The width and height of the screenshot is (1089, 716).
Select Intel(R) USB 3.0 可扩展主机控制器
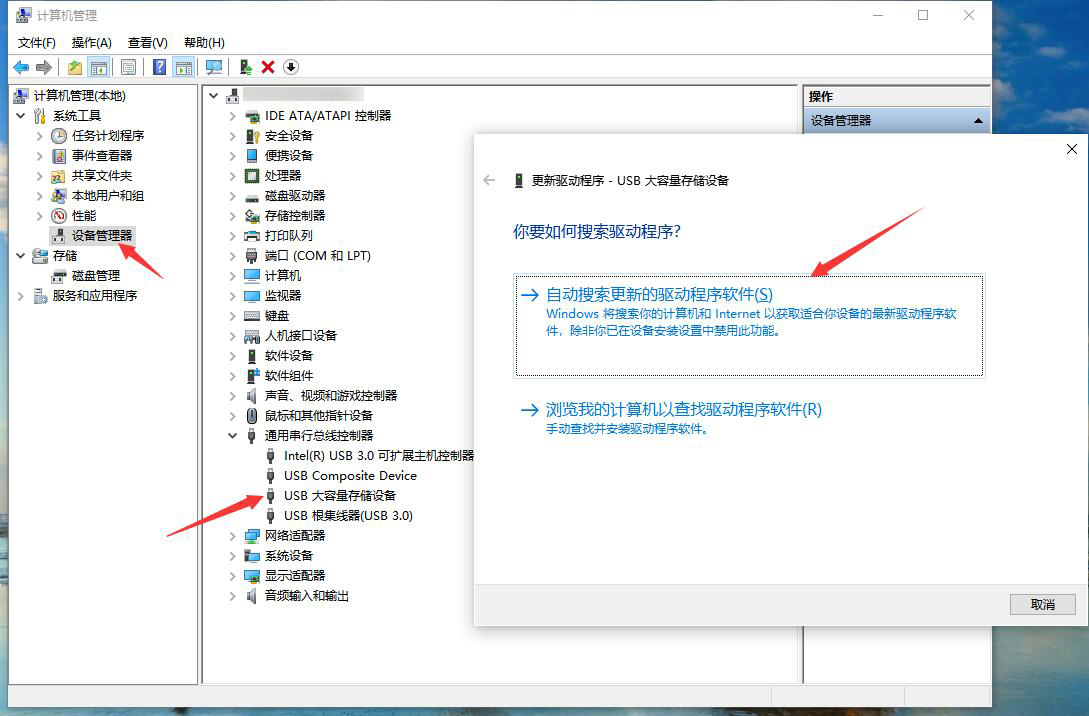(379, 456)
